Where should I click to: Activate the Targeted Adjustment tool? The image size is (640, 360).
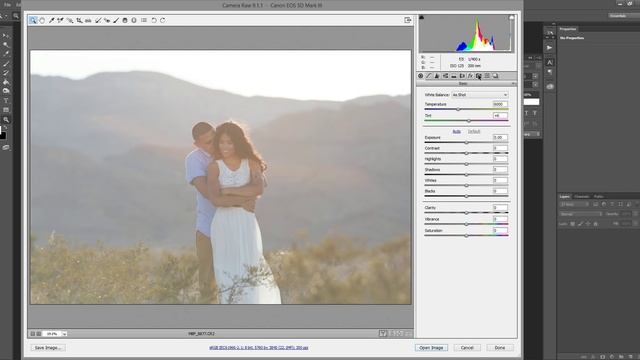pos(70,20)
